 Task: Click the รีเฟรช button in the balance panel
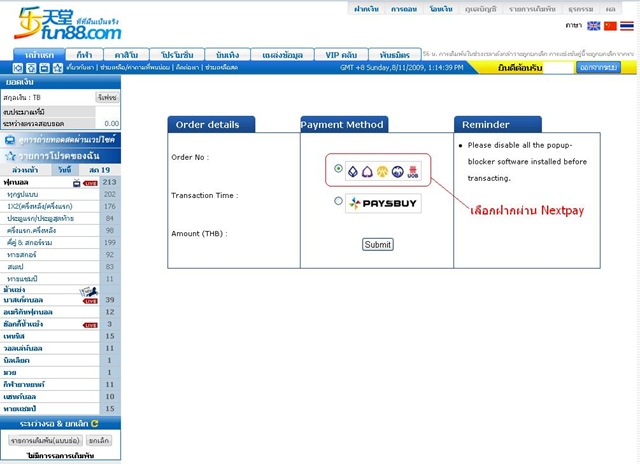pyautogui.click(x=107, y=97)
